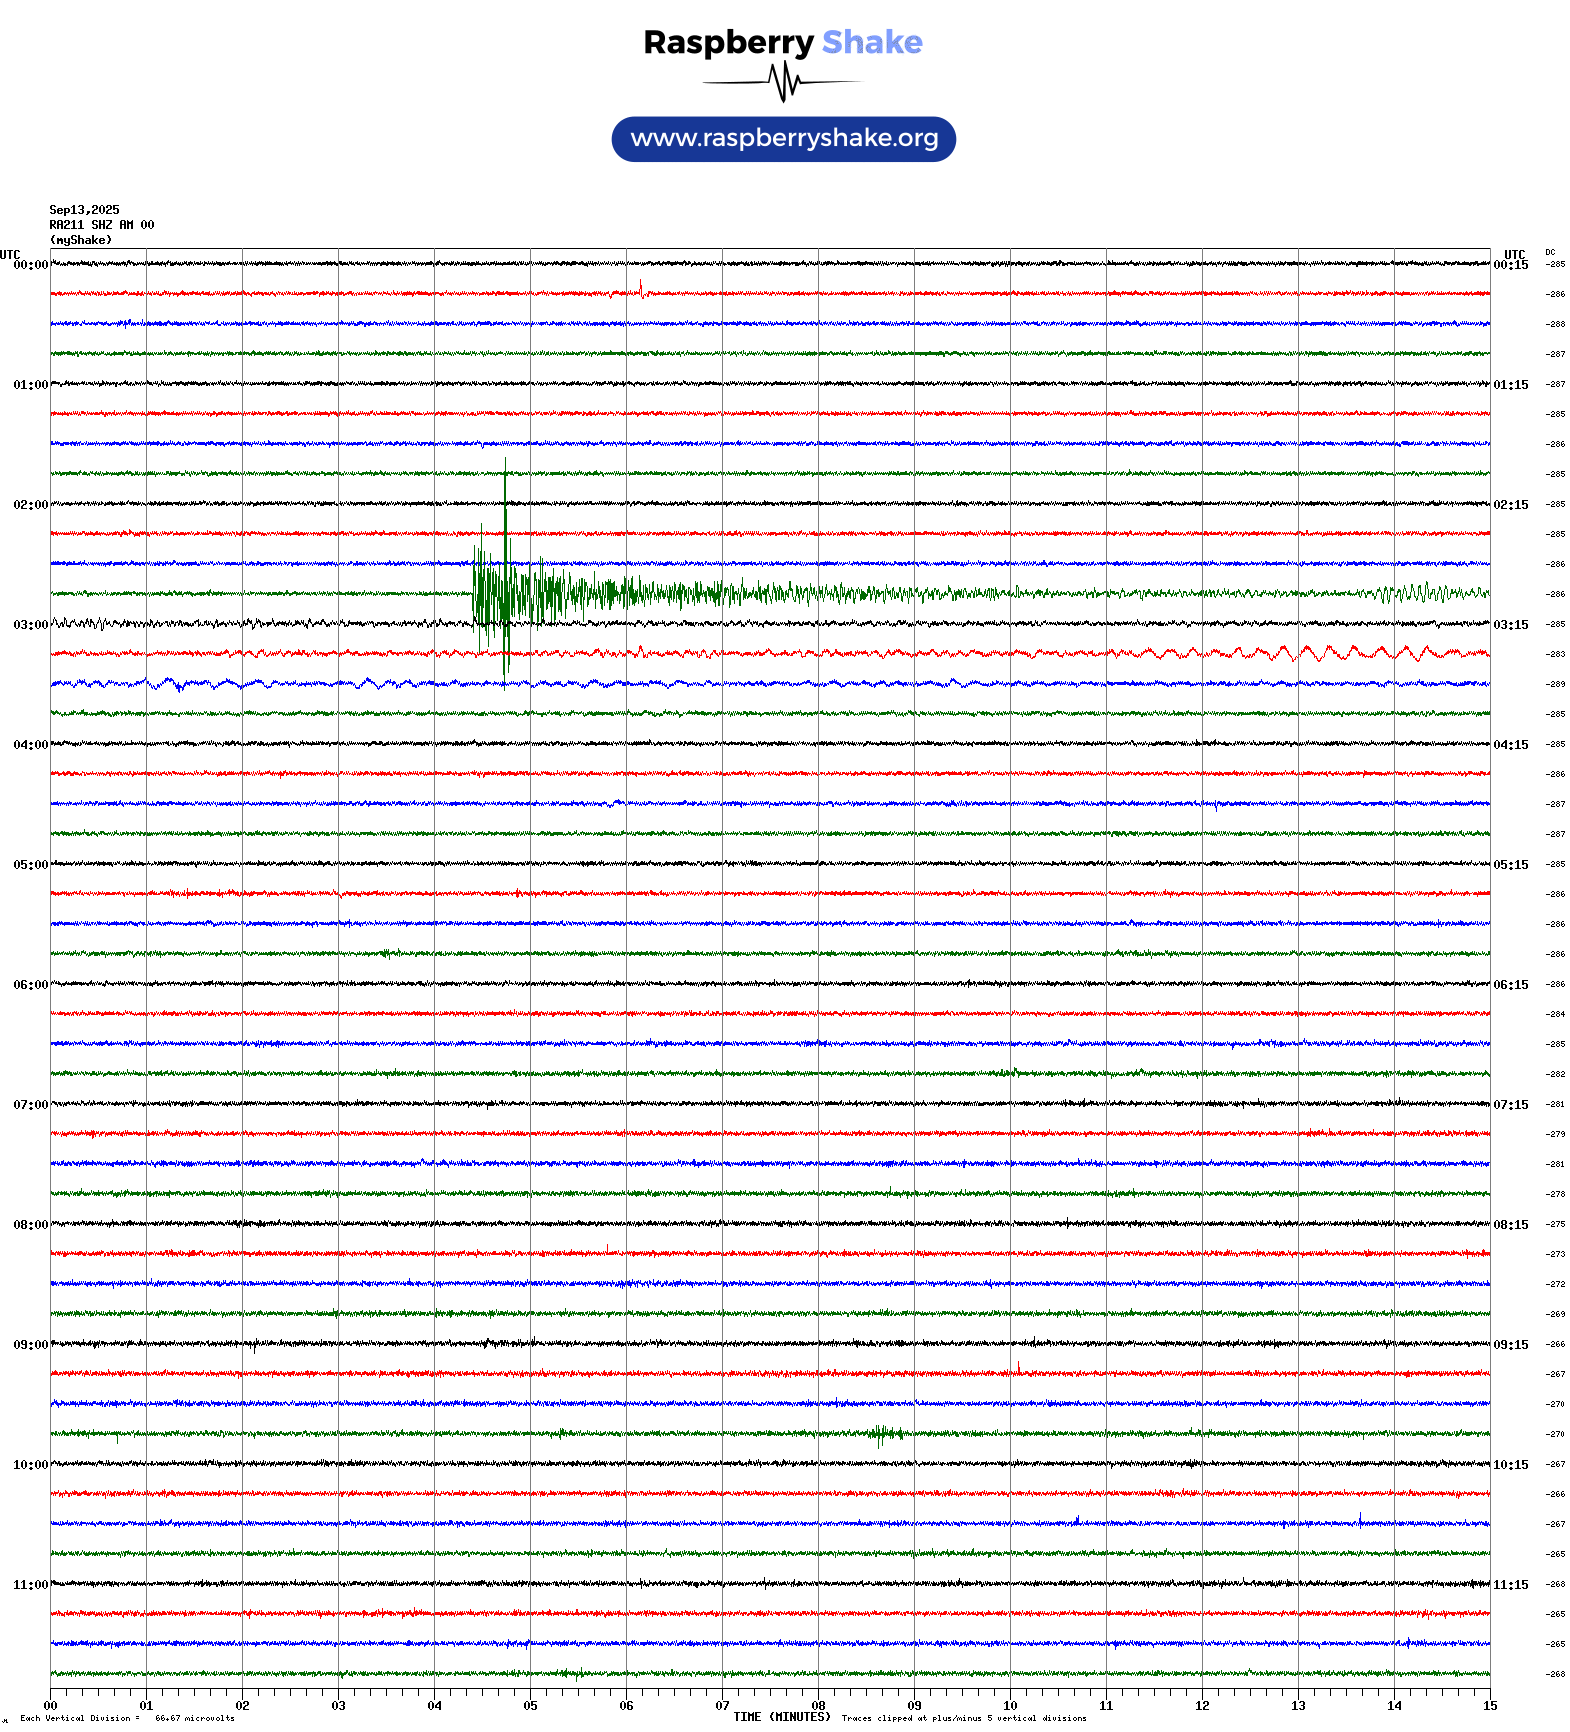Click the Traces clipped note at bottom
The height and width of the screenshot is (1732, 1570).
click(x=964, y=1718)
